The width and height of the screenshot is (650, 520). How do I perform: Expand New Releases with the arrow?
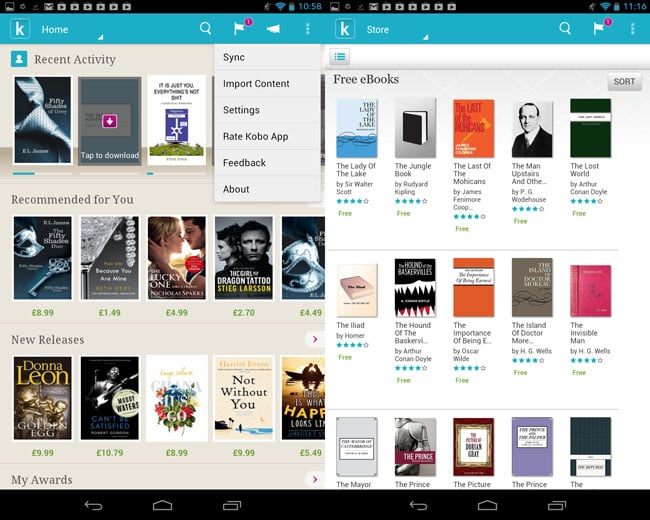point(315,339)
